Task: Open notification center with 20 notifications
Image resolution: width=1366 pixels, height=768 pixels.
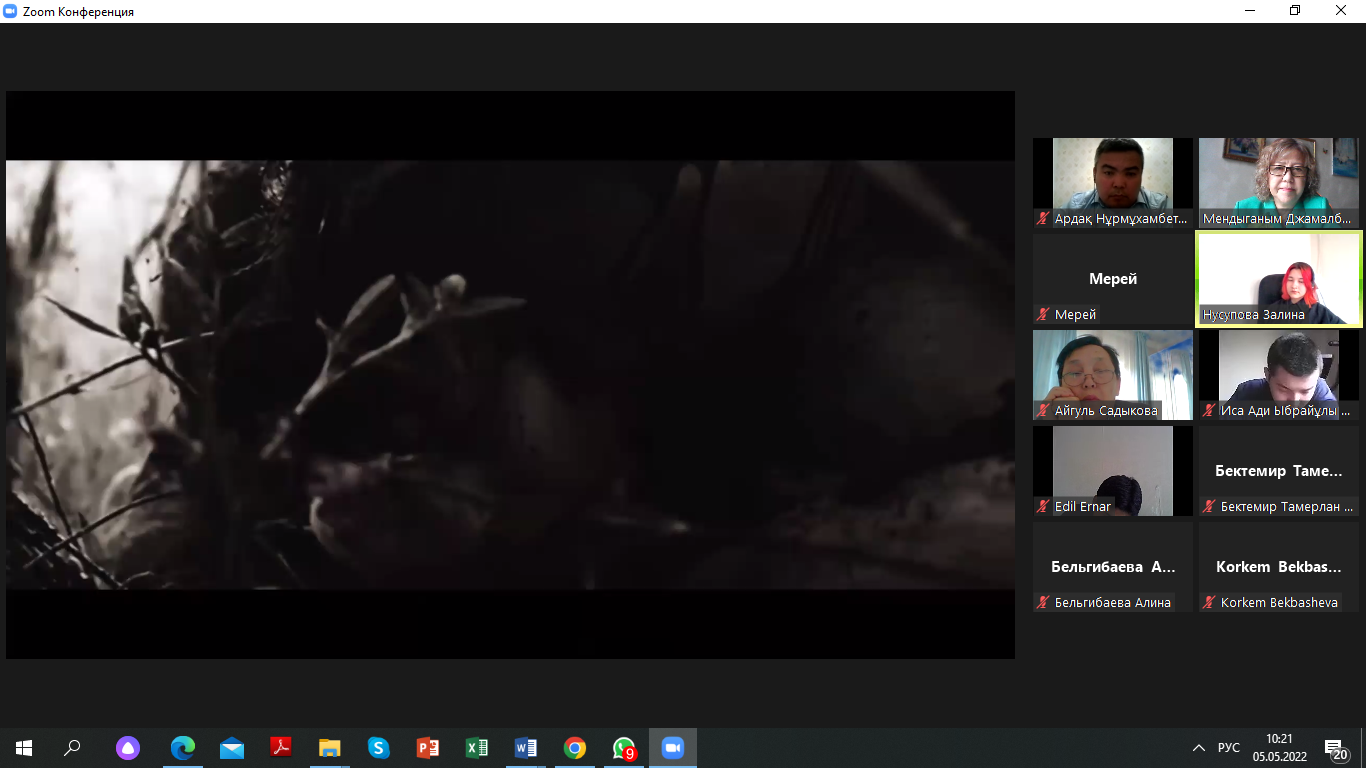Action: tap(1336, 748)
